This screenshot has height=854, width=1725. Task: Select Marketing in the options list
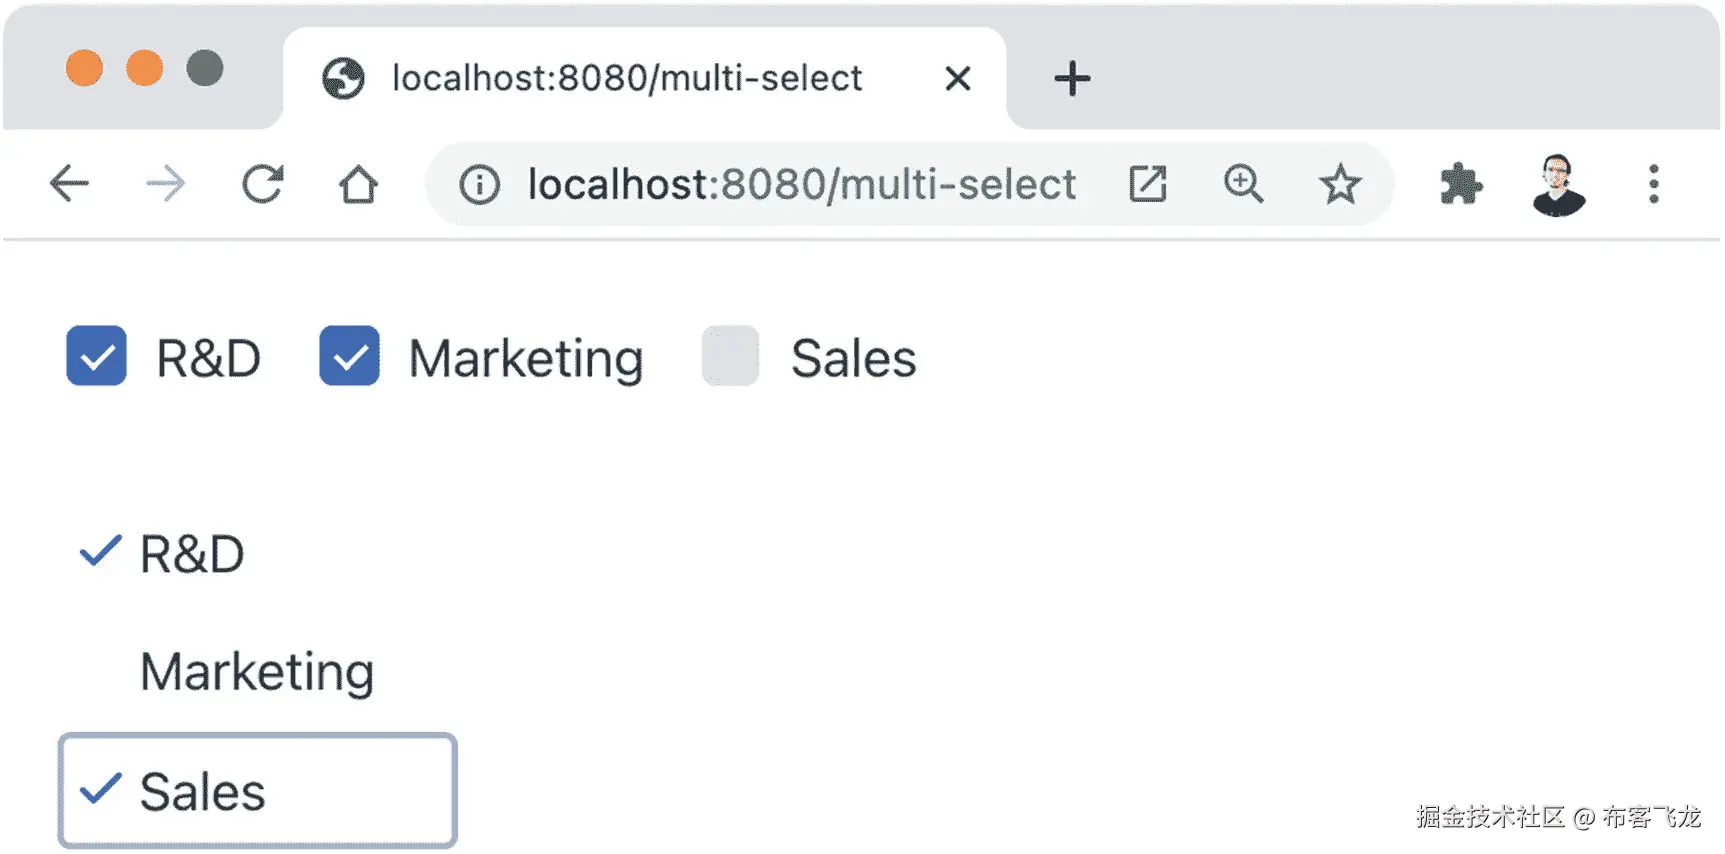click(x=257, y=672)
